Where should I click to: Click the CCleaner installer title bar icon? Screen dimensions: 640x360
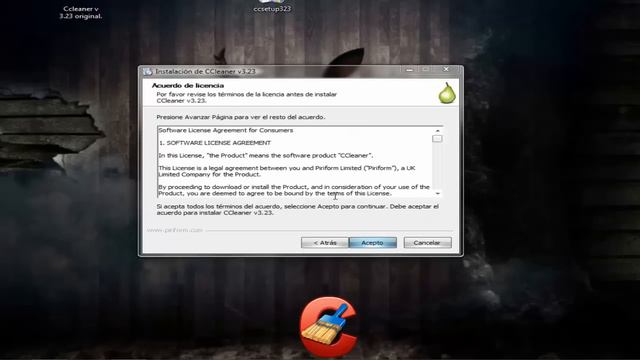click(147, 71)
